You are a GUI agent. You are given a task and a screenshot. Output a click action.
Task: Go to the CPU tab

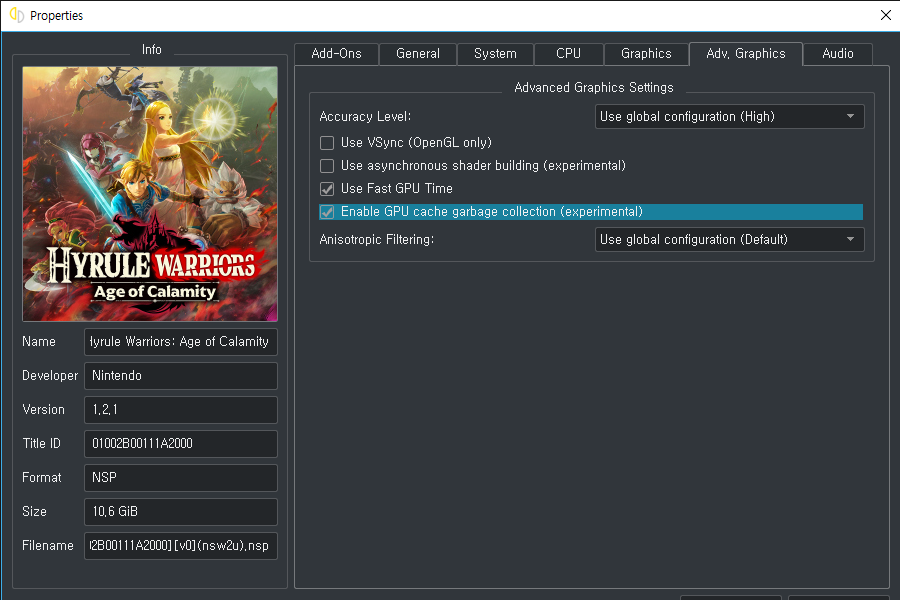(568, 54)
